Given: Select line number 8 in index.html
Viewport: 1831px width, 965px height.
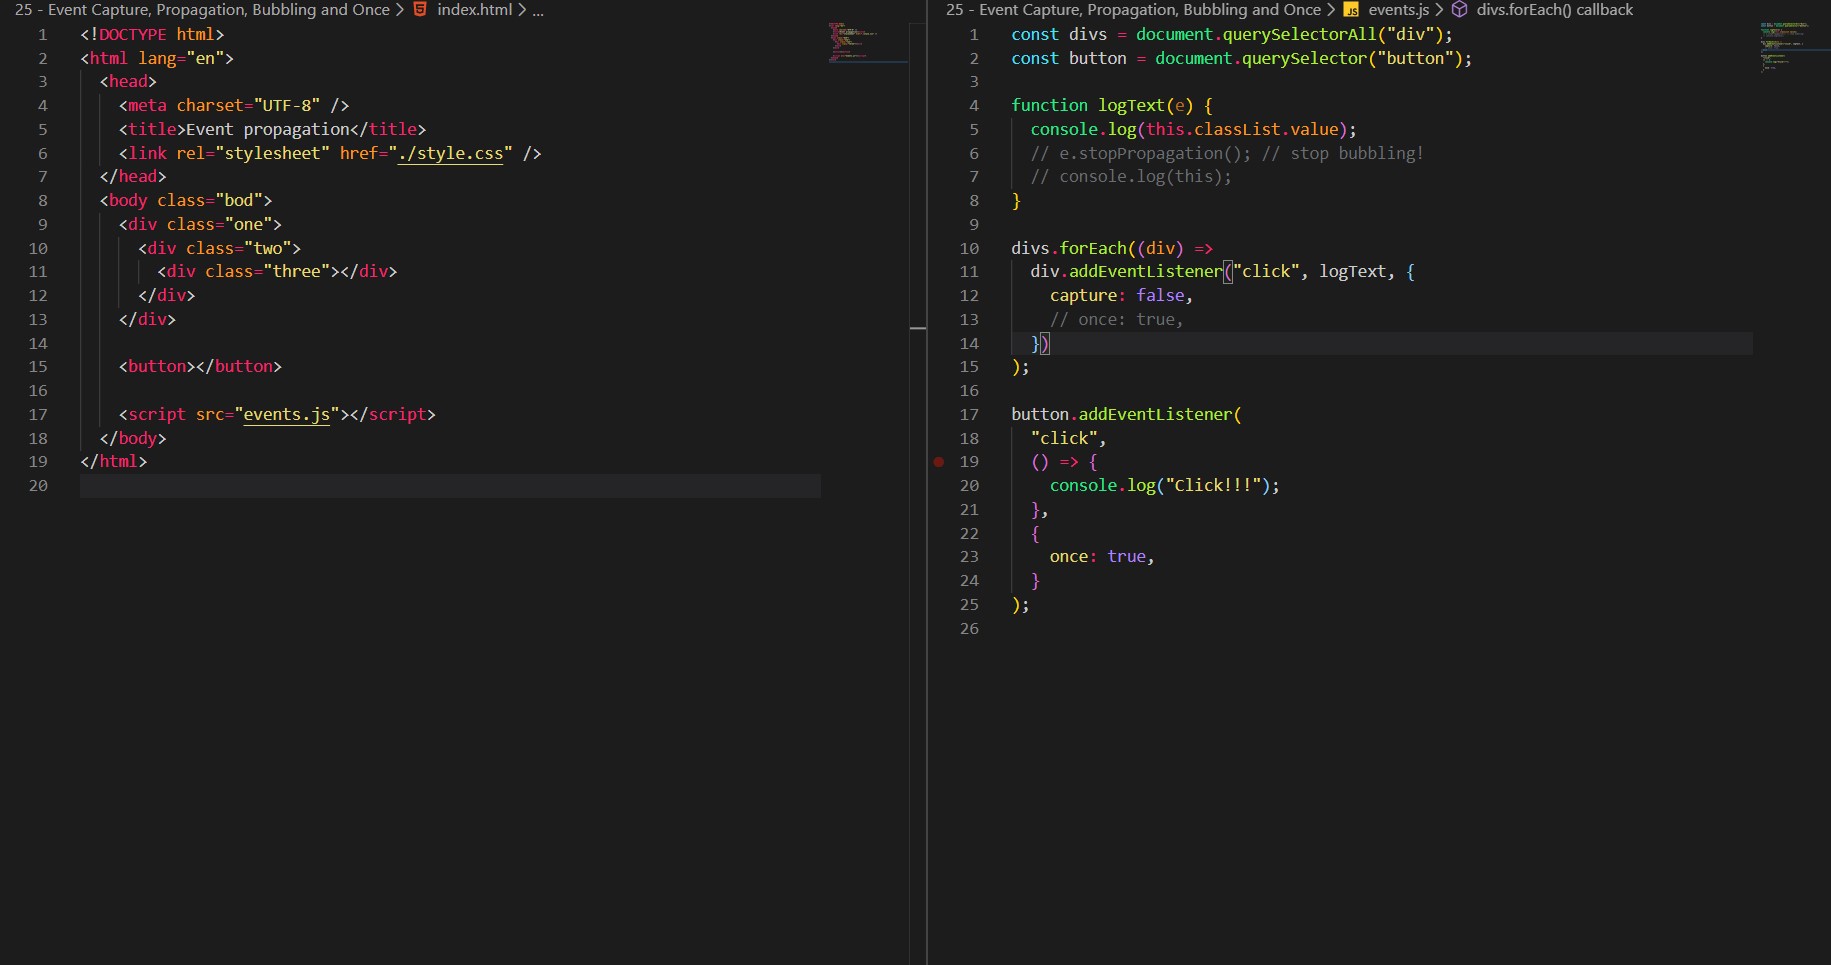Looking at the screenshot, I should [42, 200].
